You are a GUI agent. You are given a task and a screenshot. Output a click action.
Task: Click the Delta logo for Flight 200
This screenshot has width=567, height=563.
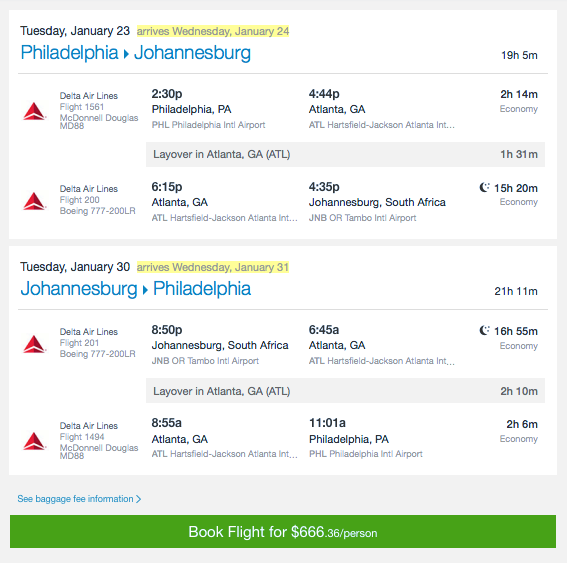tap(34, 201)
